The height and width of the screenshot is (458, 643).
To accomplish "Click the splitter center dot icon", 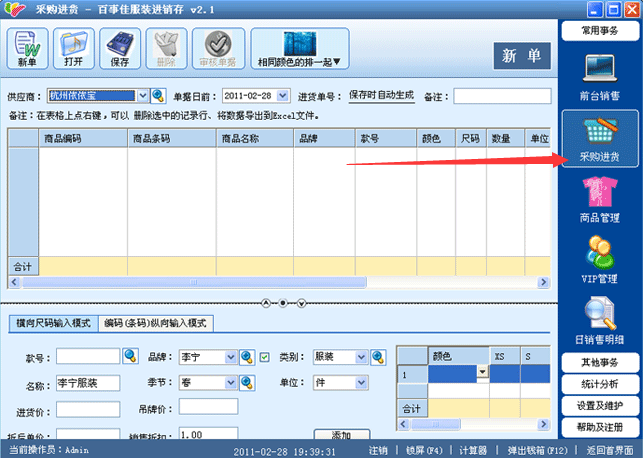I will click(x=283, y=303).
